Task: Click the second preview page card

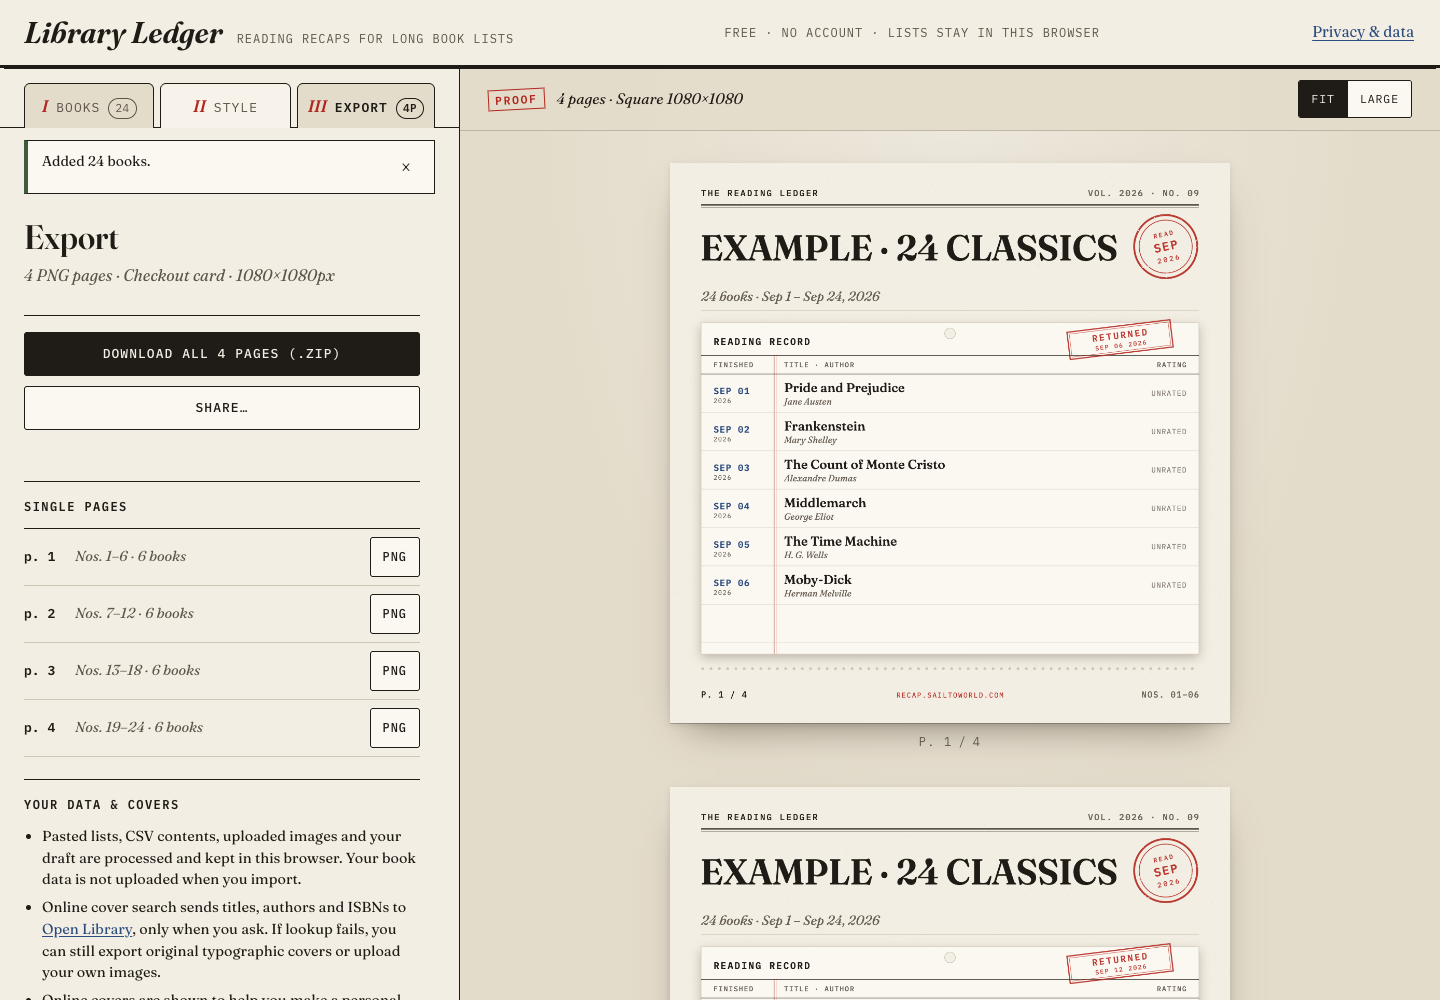Action: pos(950,893)
